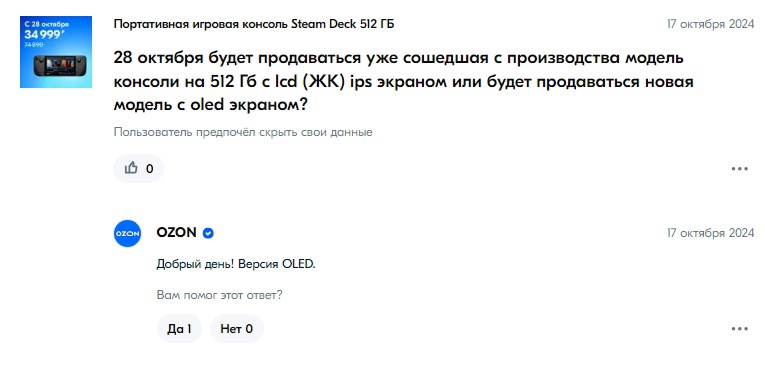The height and width of the screenshot is (374, 765).
Task: Click the thumbs-up icon under the question
Action: click(131, 168)
